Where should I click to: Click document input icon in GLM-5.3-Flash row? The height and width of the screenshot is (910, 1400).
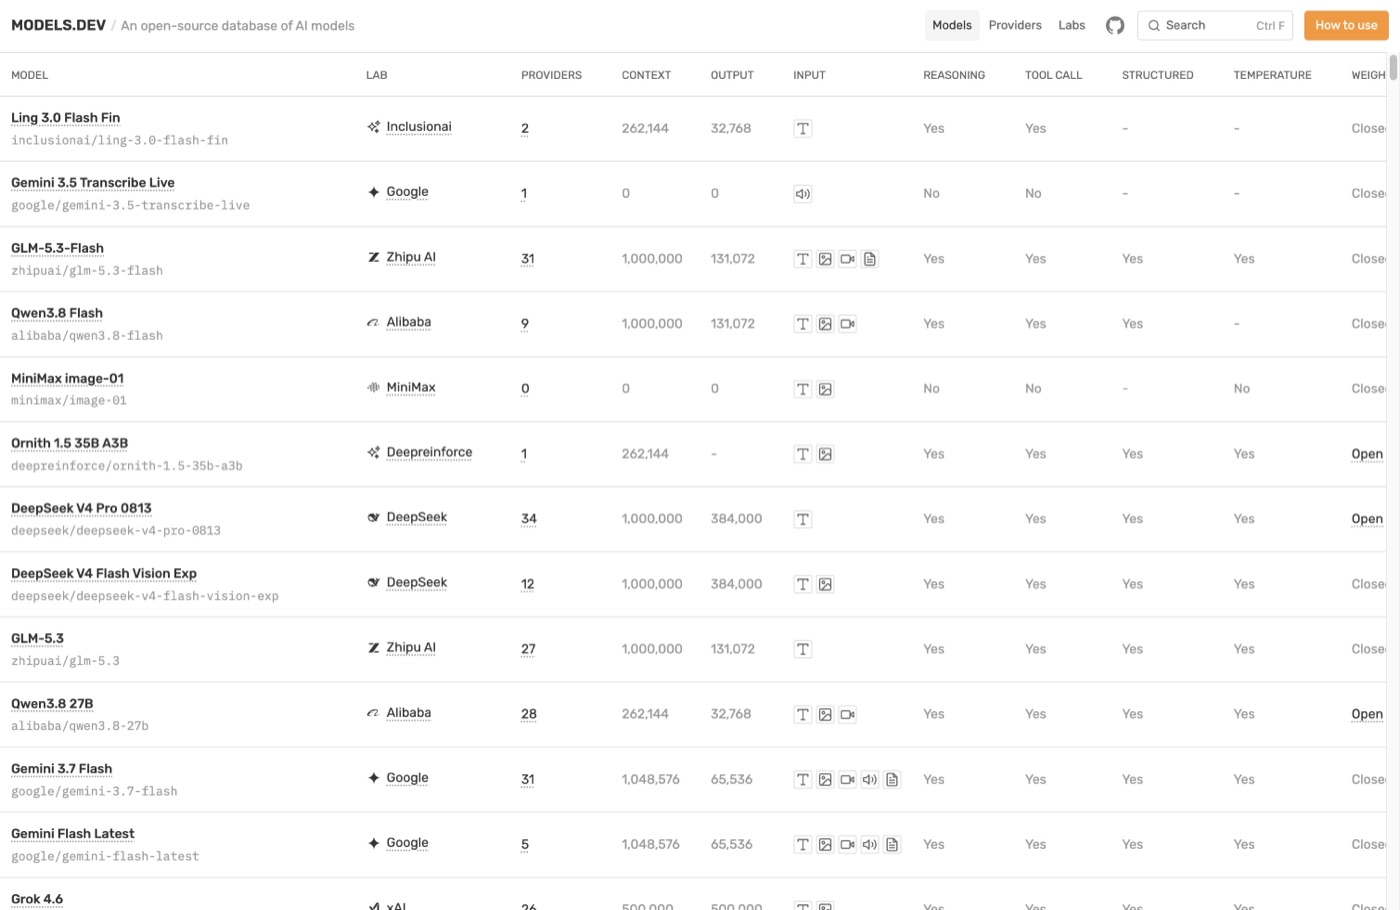[x=870, y=258]
